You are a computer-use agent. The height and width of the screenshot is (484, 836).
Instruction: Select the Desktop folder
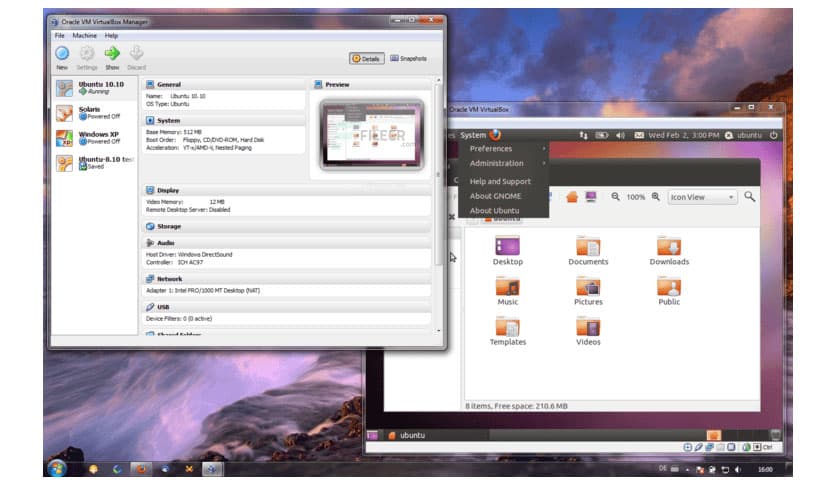508,251
